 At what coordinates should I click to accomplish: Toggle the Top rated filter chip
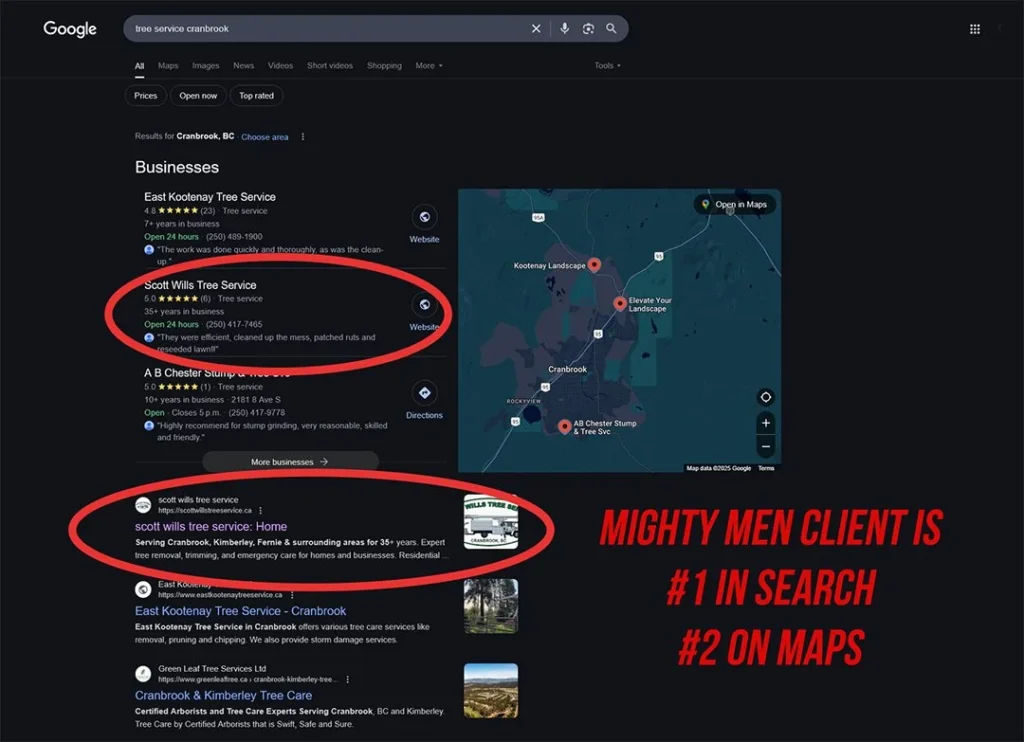pos(256,95)
